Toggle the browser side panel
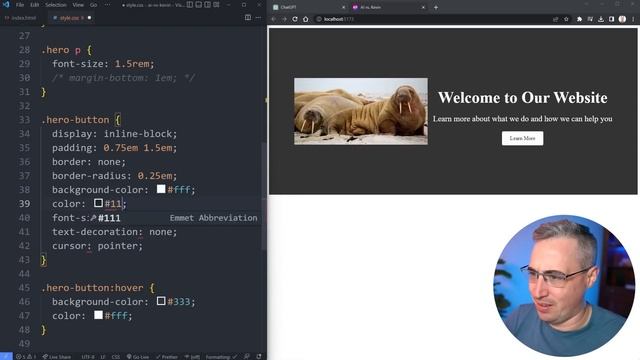This screenshot has height=360, width=640. [611, 19]
